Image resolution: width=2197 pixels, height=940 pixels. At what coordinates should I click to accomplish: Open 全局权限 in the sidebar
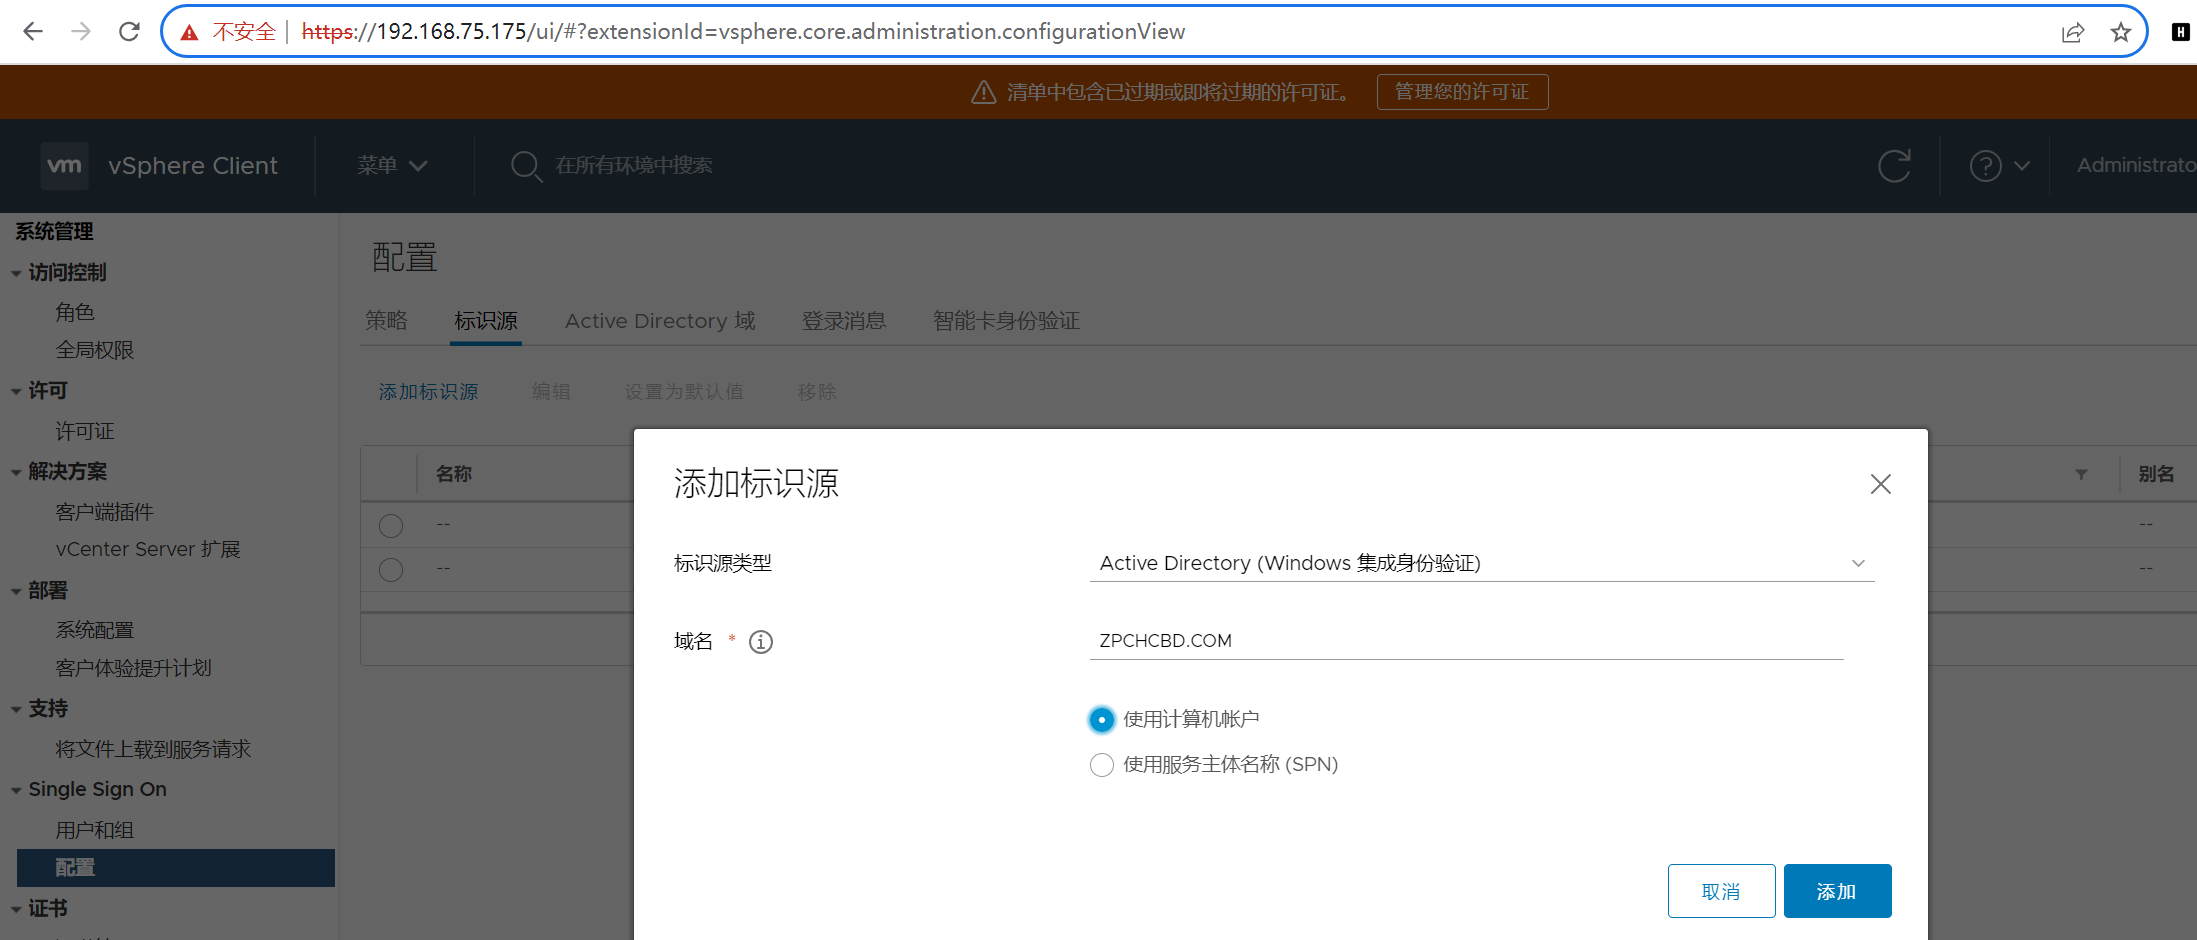tap(94, 351)
